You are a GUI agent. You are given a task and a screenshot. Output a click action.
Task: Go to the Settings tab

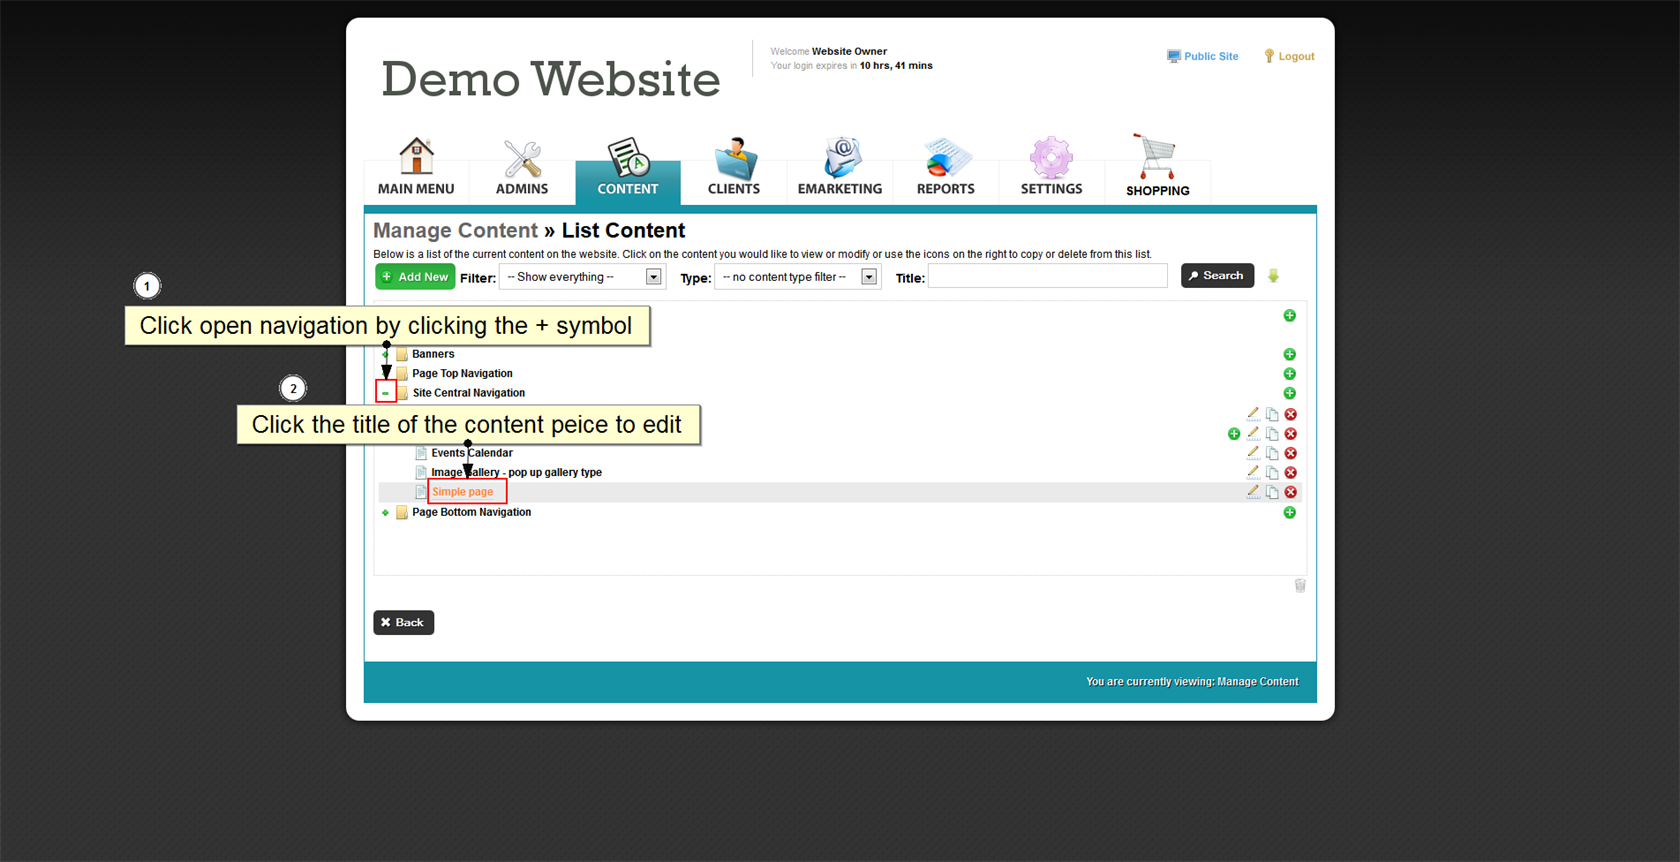(1051, 168)
